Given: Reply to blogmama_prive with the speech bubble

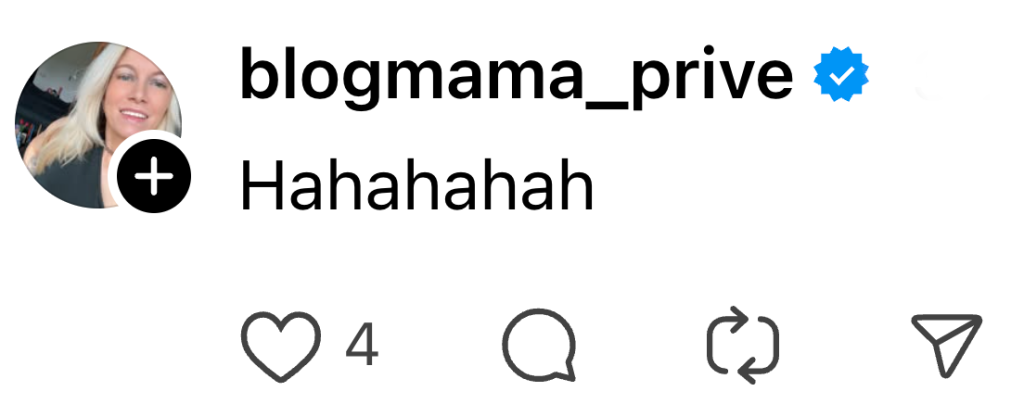Looking at the screenshot, I should (539, 345).
